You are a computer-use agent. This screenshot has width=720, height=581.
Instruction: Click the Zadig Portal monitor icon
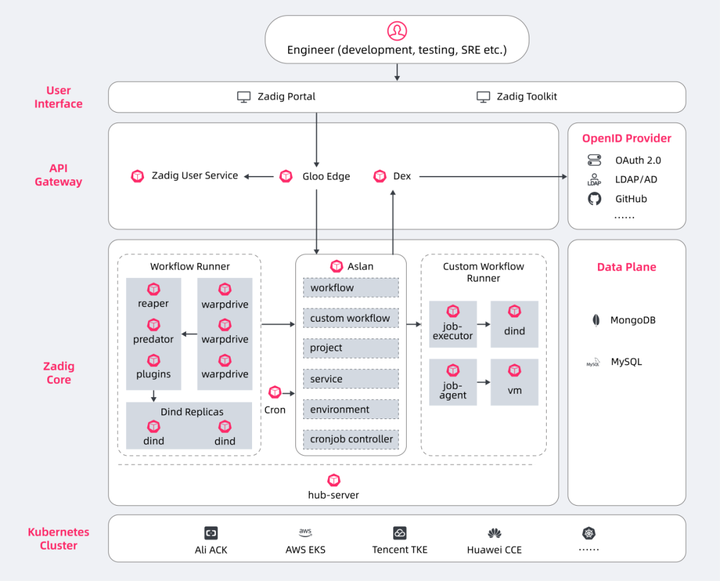244,97
